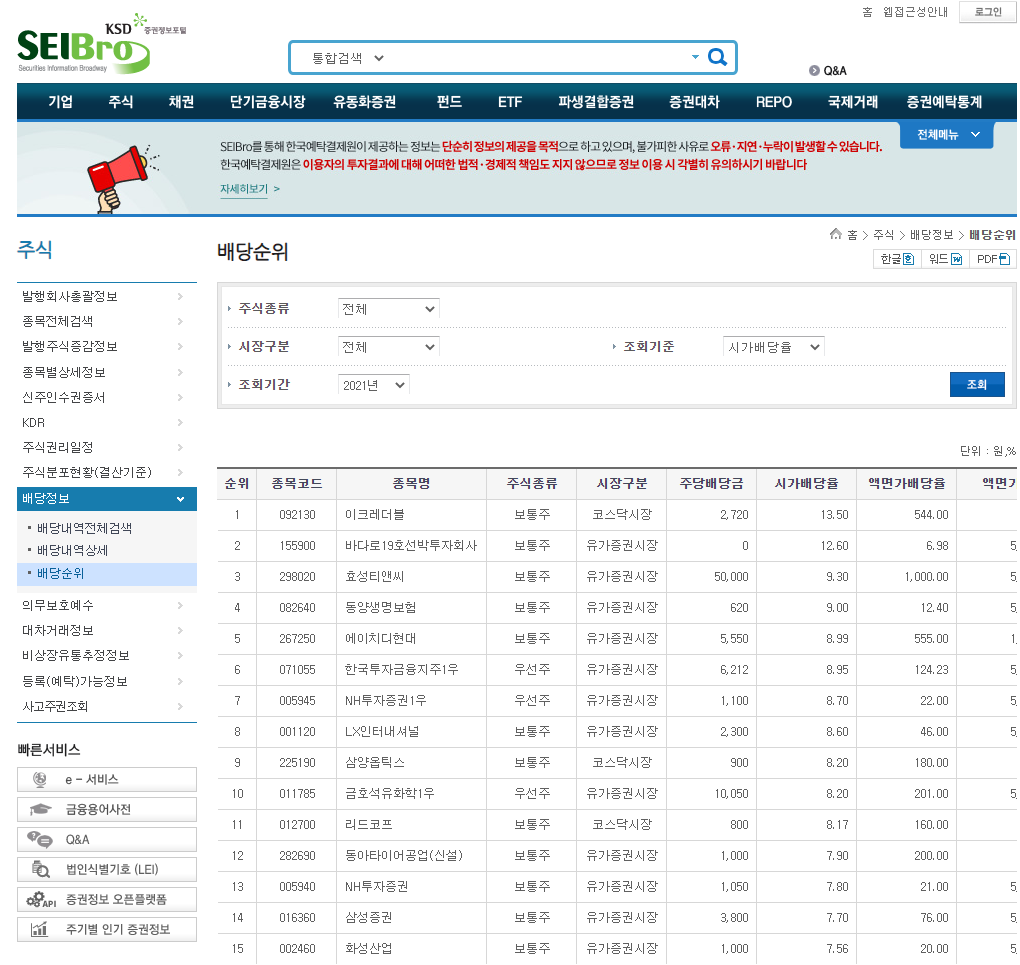The height and width of the screenshot is (965, 1020).
Task: Click the 로그인 button
Action: (x=987, y=12)
